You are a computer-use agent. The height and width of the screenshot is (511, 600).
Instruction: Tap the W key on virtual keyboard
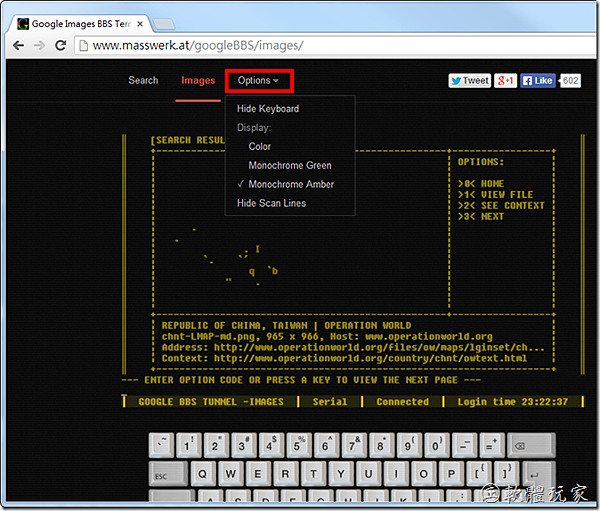click(230, 473)
